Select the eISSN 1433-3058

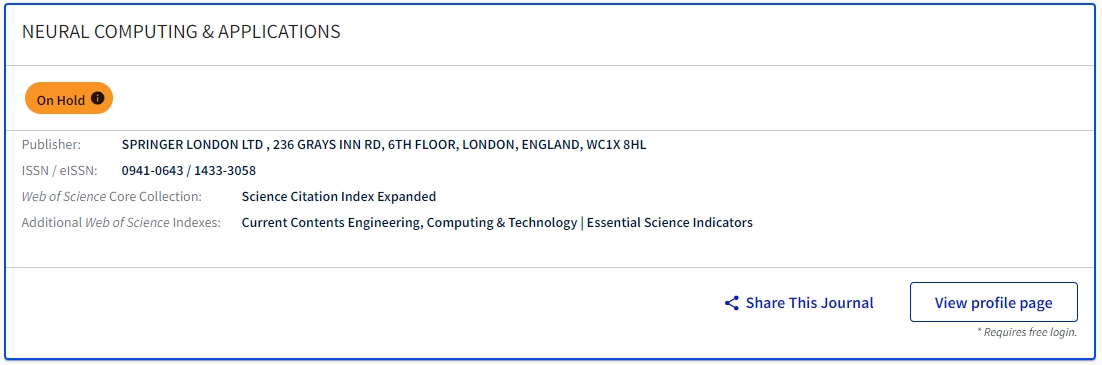click(225, 171)
